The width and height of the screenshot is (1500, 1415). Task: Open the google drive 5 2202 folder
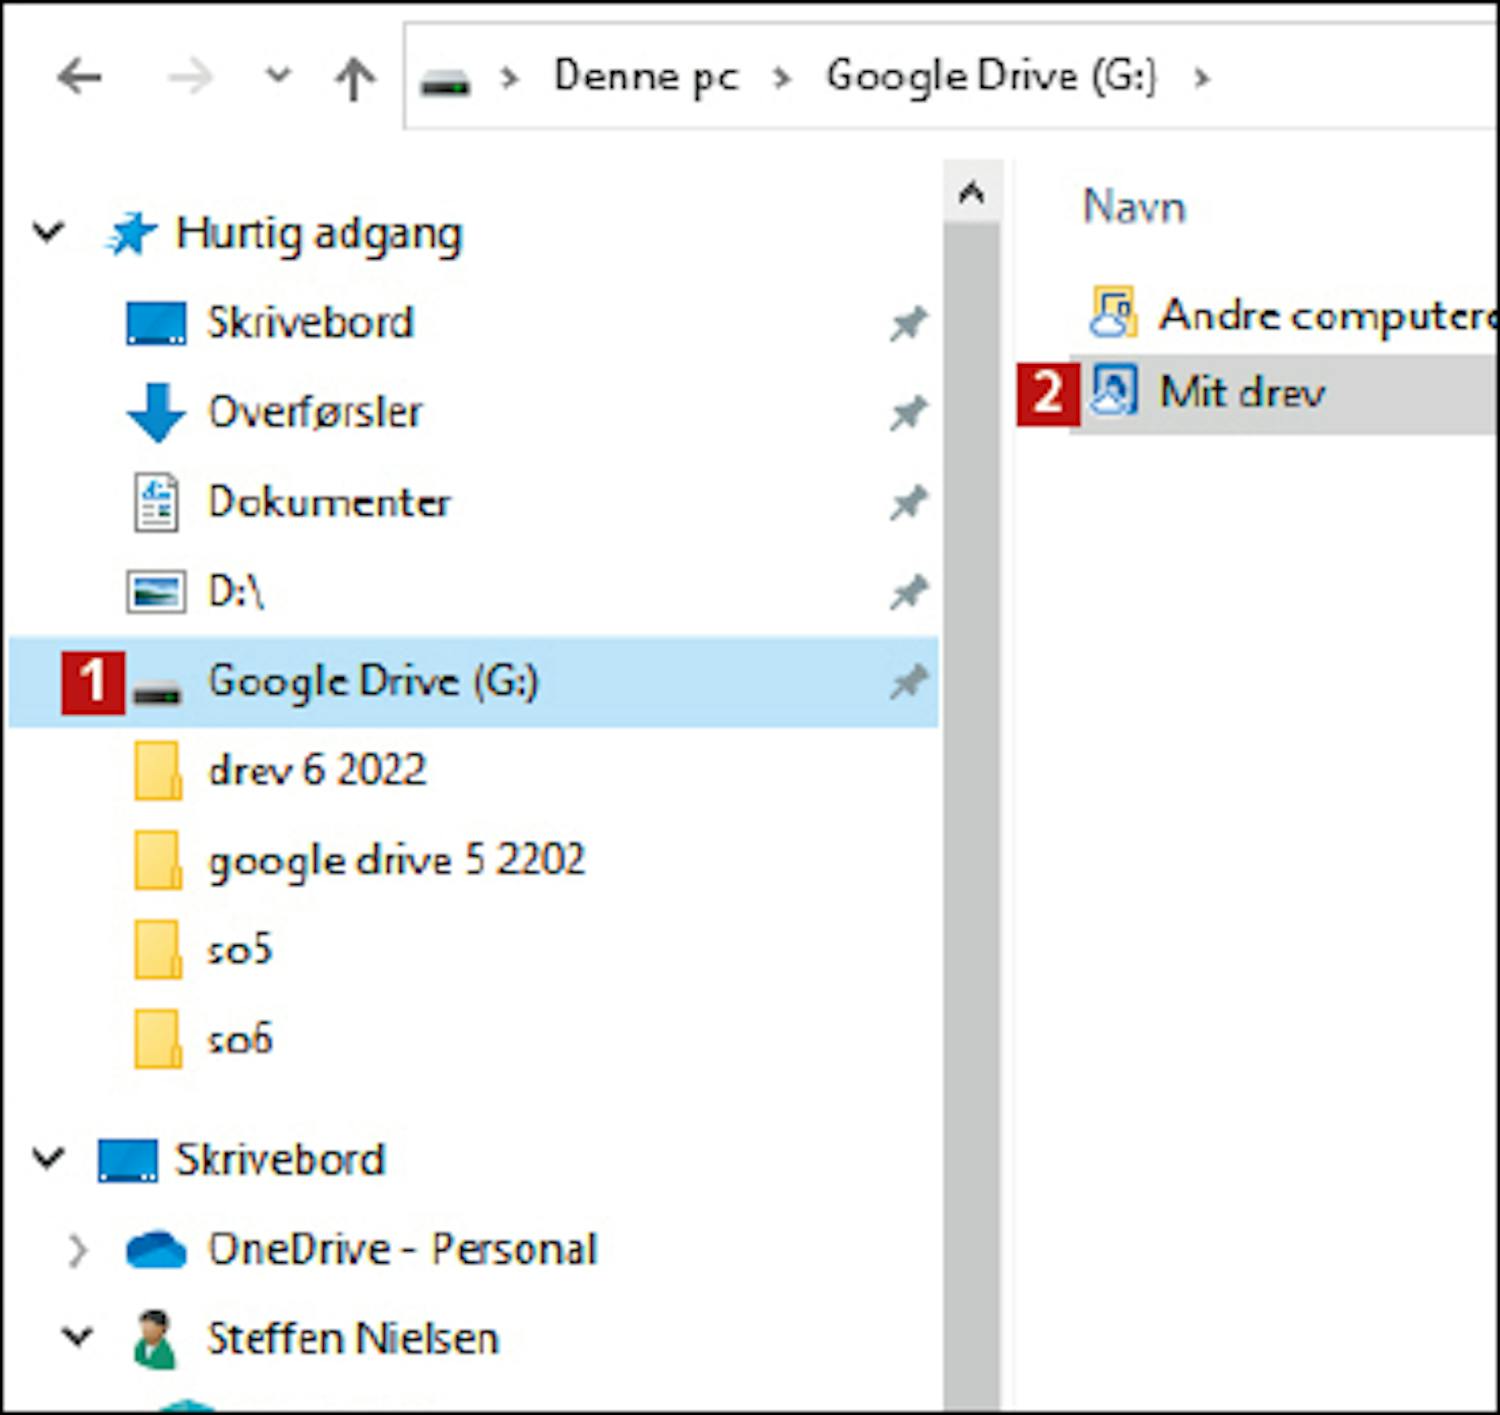pyautogui.click(x=395, y=860)
